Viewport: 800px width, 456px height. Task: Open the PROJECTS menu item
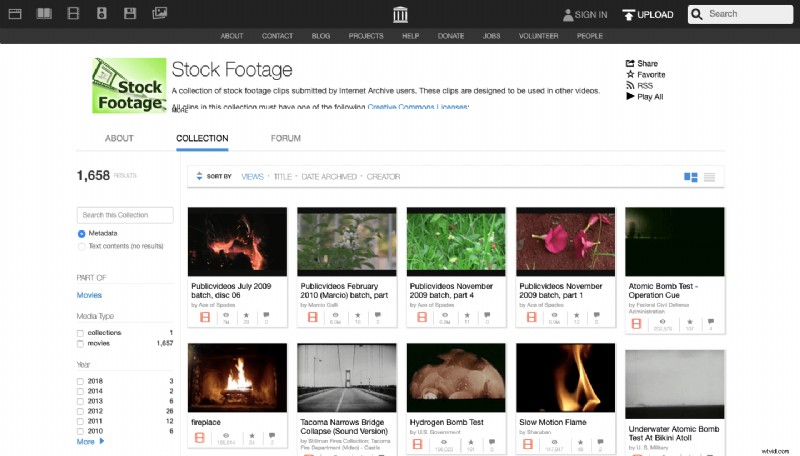tap(366, 36)
